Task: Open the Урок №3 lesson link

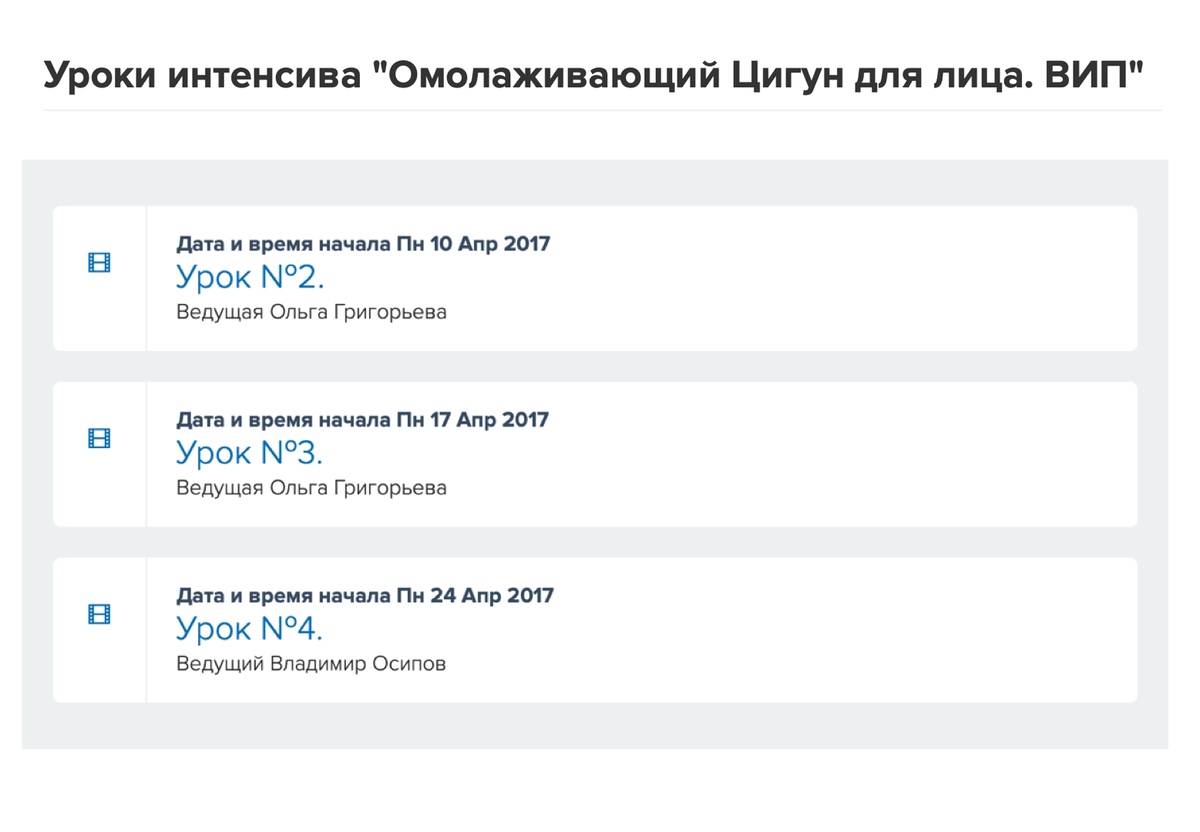Action: coord(250,453)
